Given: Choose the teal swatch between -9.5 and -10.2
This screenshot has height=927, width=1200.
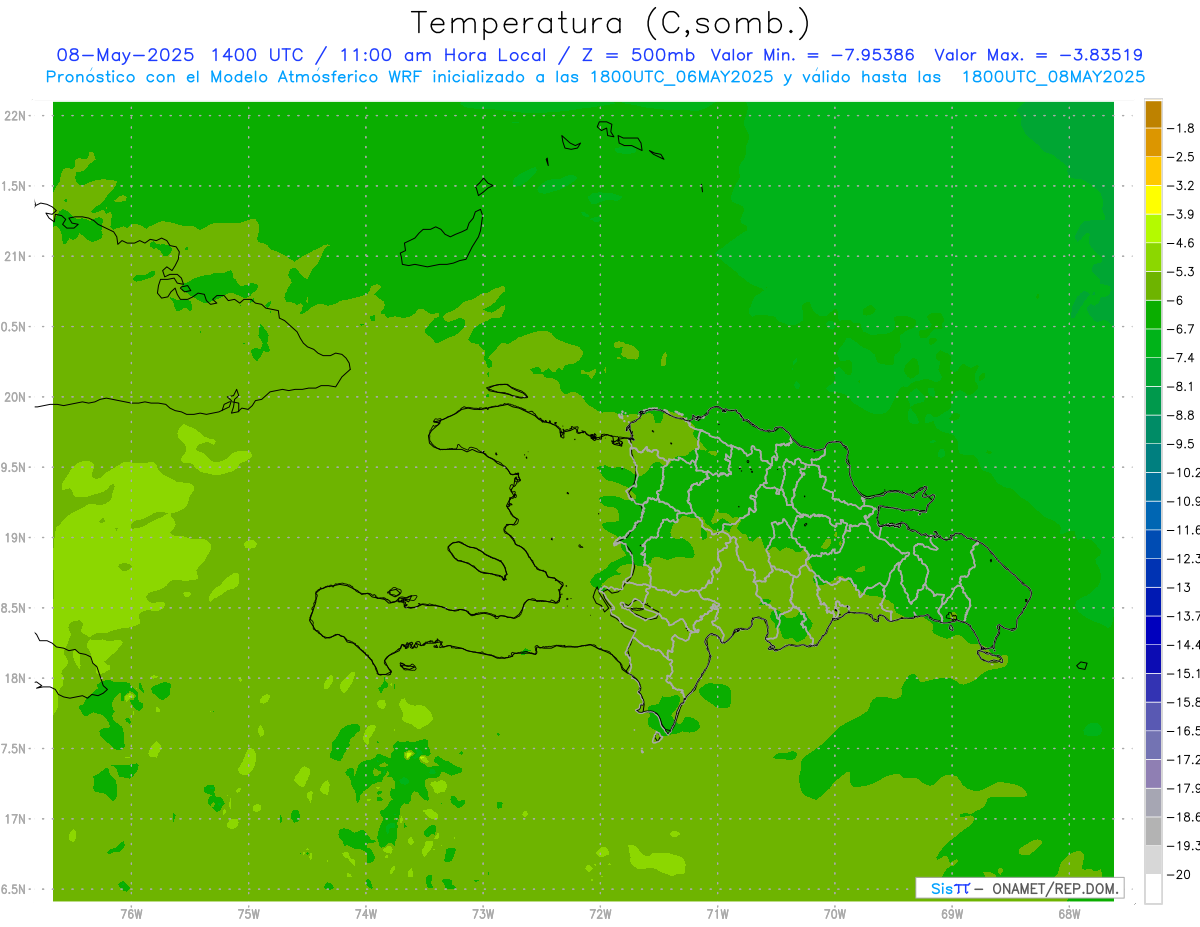Looking at the screenshot, I should (x=1153, y=459).
